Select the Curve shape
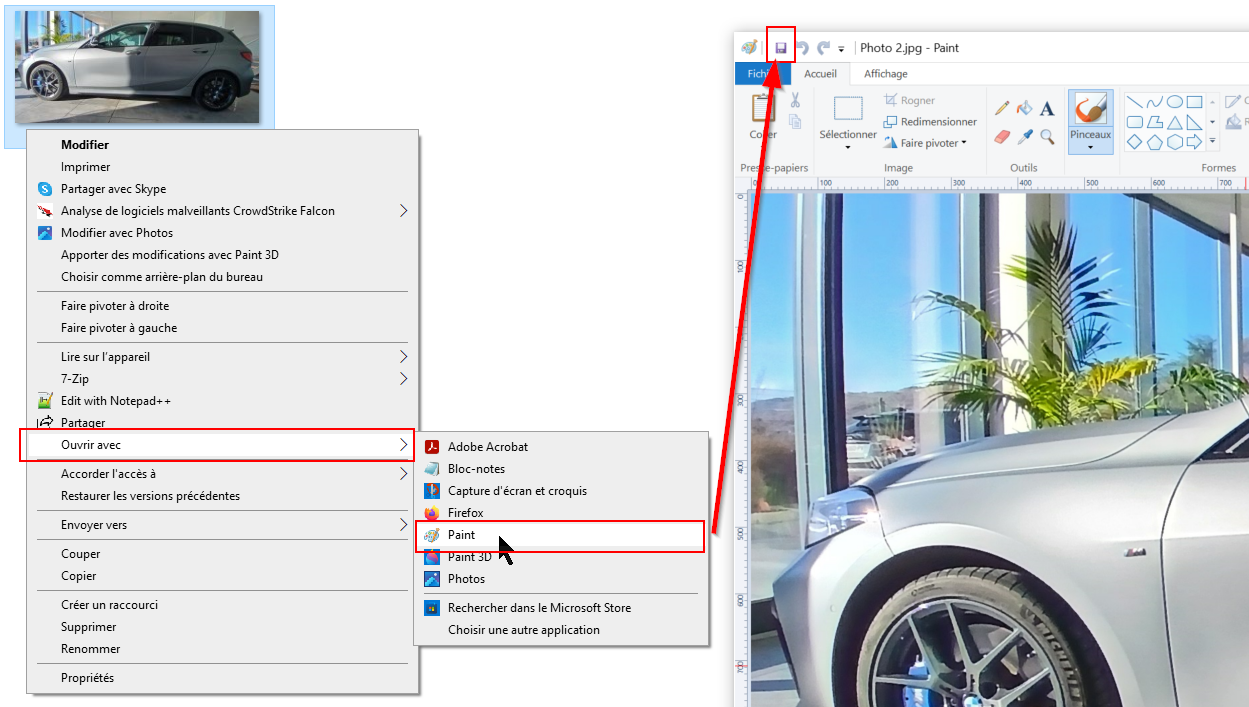The image size is (1249, 707). [1155, 102]
